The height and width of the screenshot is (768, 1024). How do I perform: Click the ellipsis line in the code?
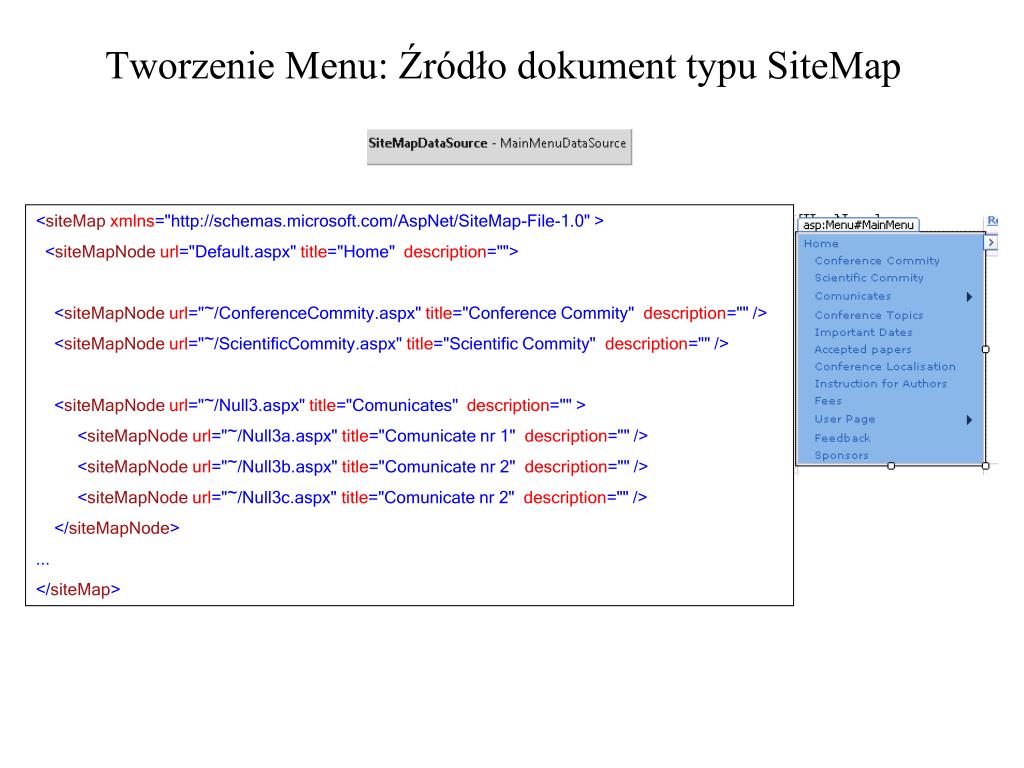[x=43, y=562]
